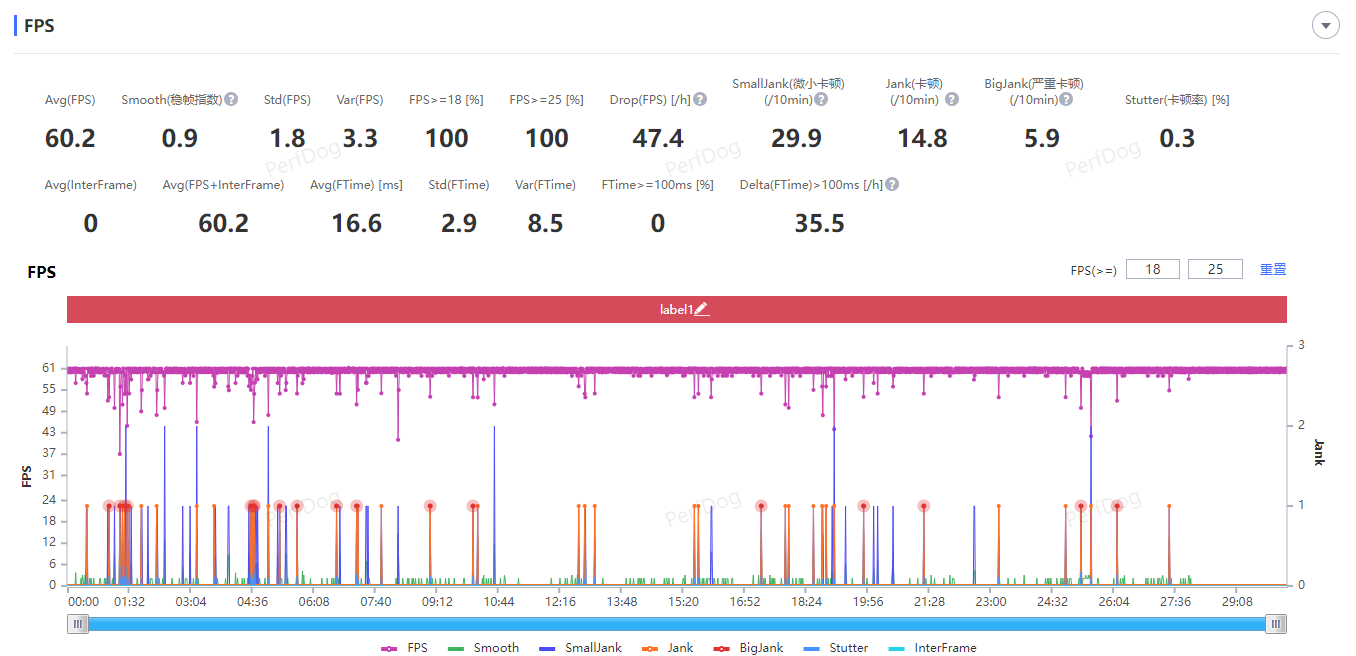
Task: Click the blue 重置 reset link
Action: coord(1273,269)
